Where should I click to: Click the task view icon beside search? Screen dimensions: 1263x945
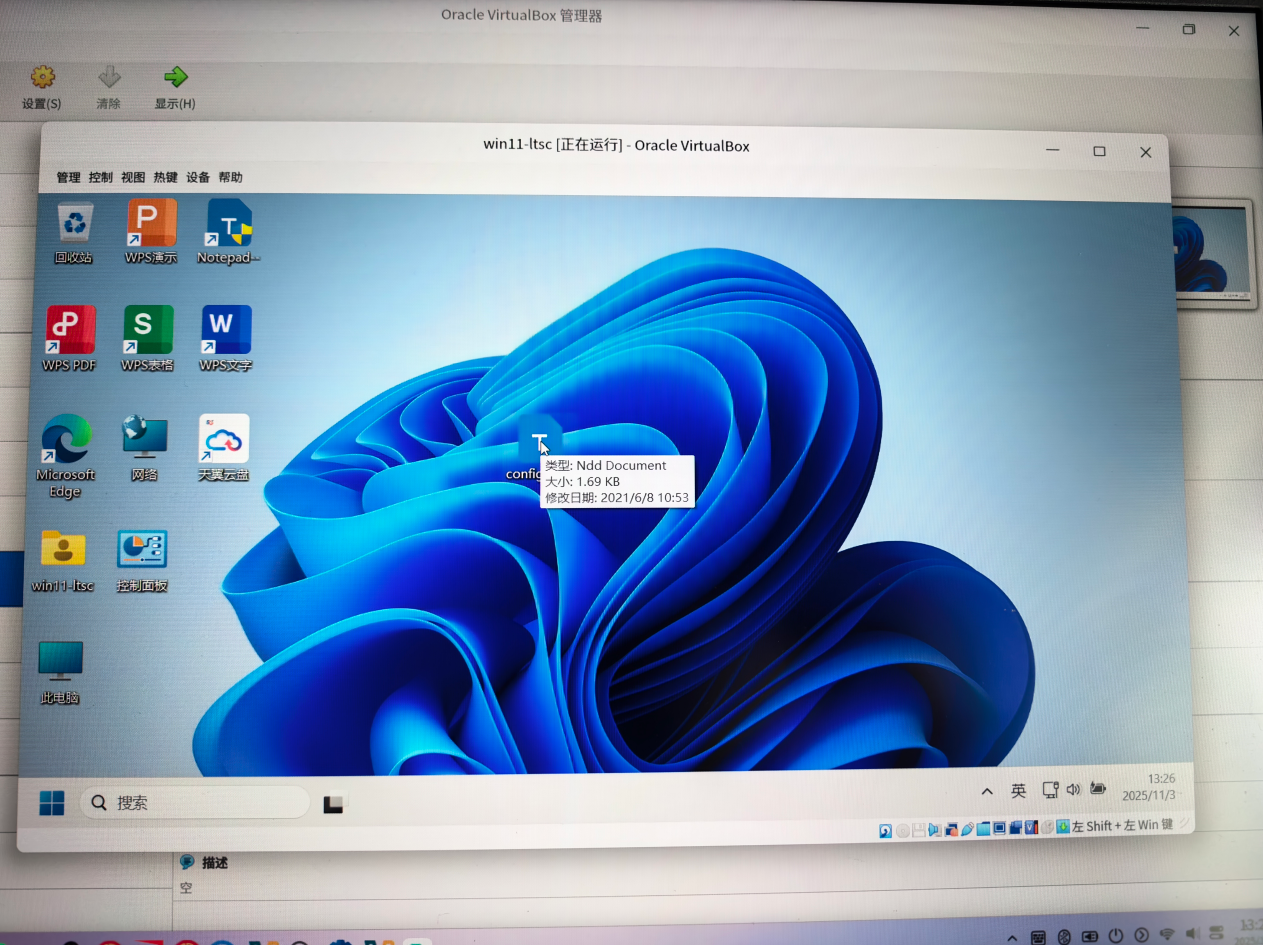[333, 804]
